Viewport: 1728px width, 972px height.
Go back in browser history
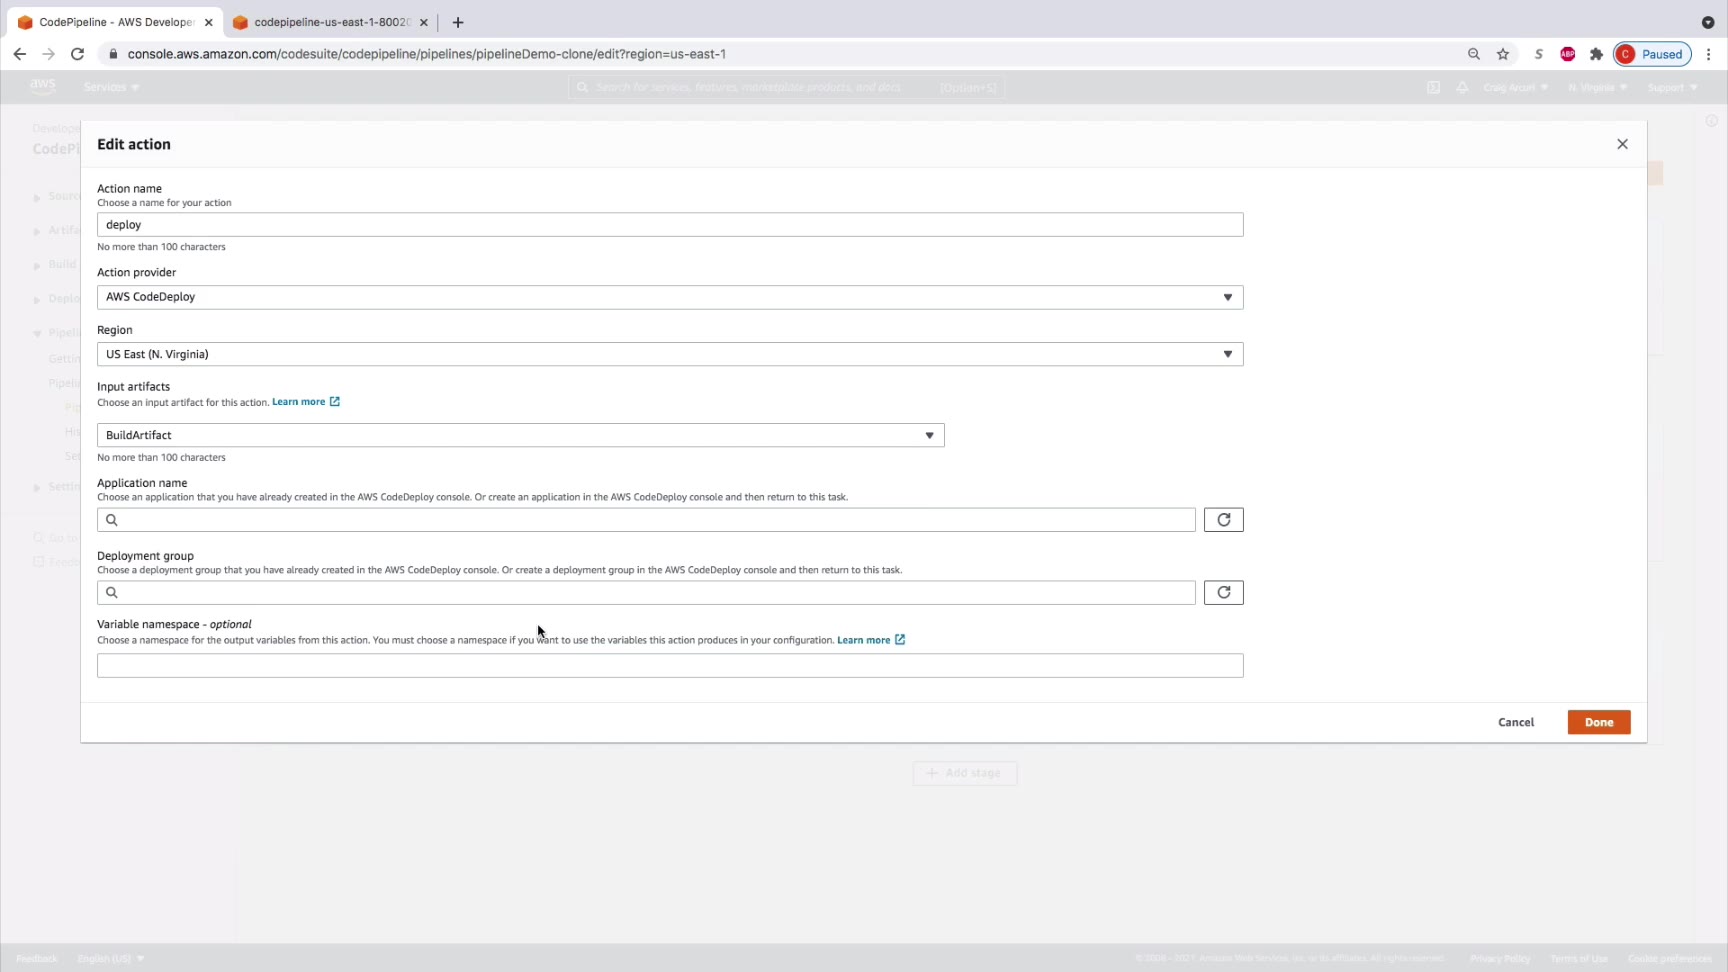(x=20, y=54)
